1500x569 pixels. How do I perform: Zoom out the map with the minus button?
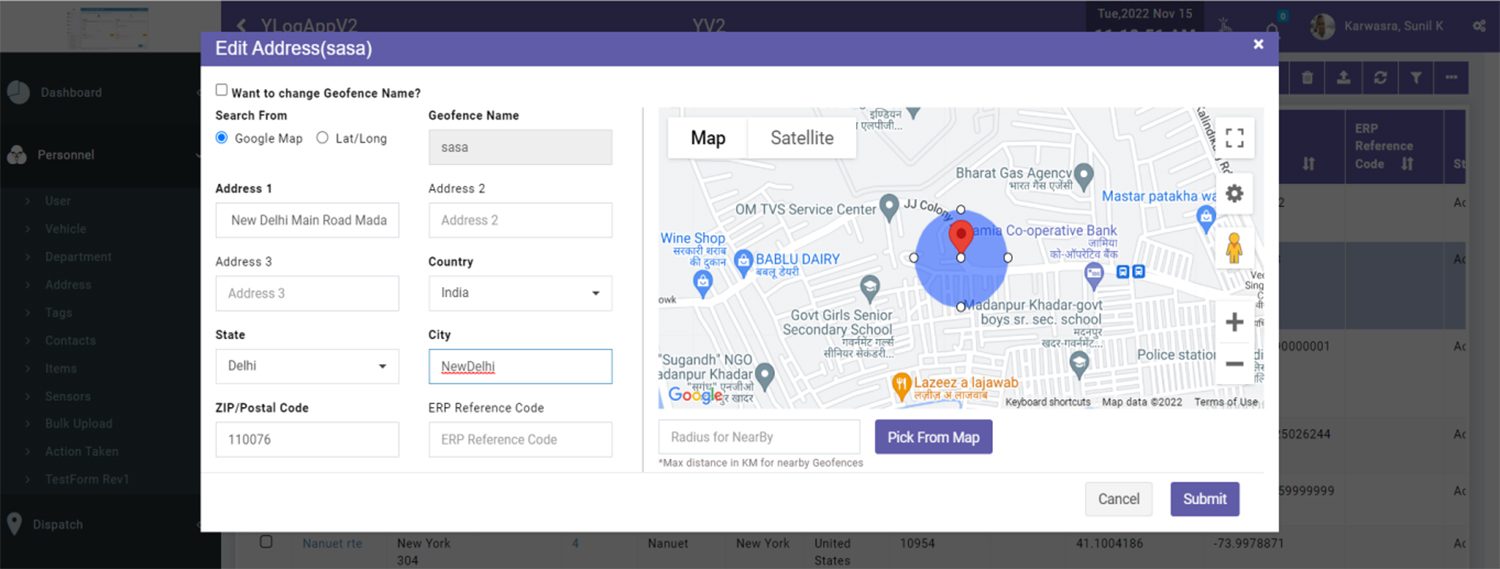pyautogui.click(x=1235, y=364)
